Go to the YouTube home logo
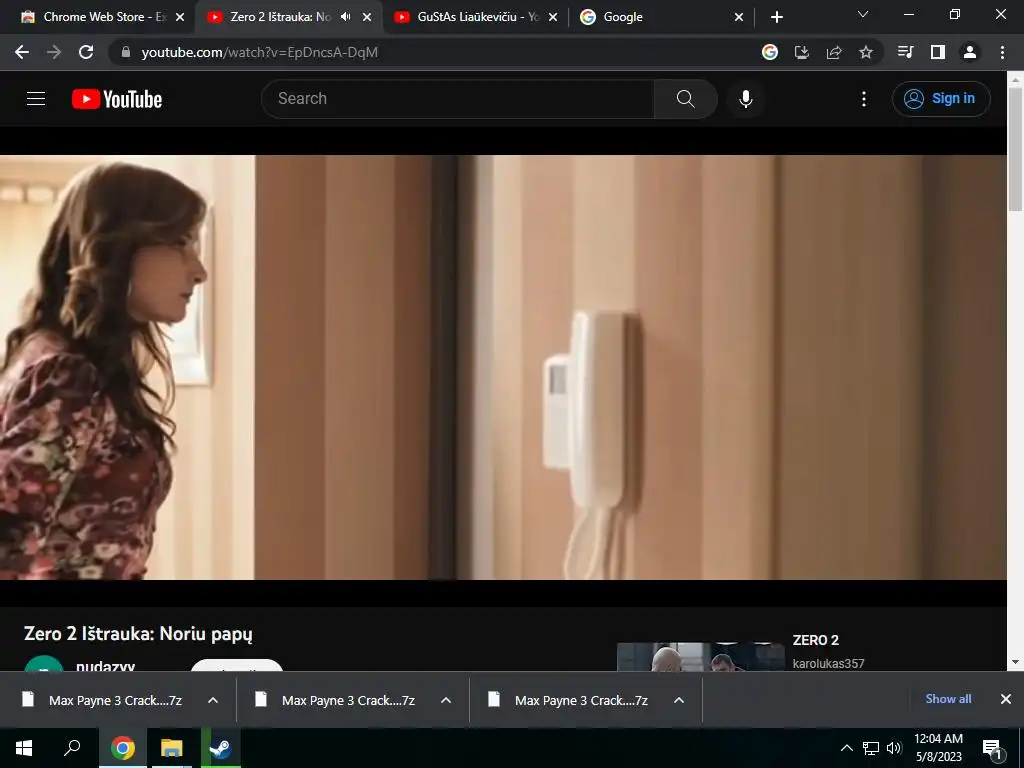This screenshot has height=768, width=1024. pyautogui.click(x=117, y=99)
